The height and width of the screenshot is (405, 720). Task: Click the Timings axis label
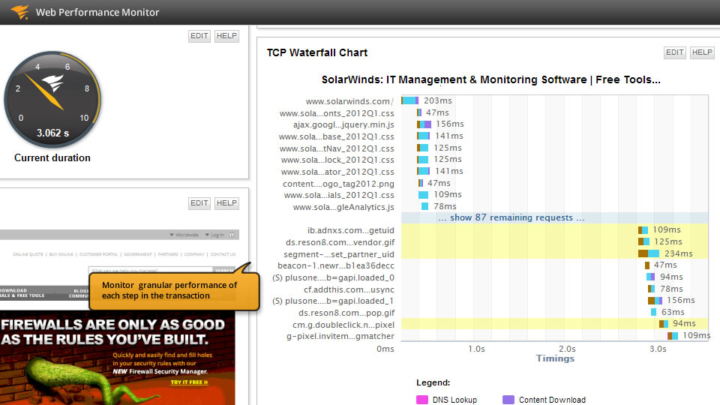pos(555,359)
